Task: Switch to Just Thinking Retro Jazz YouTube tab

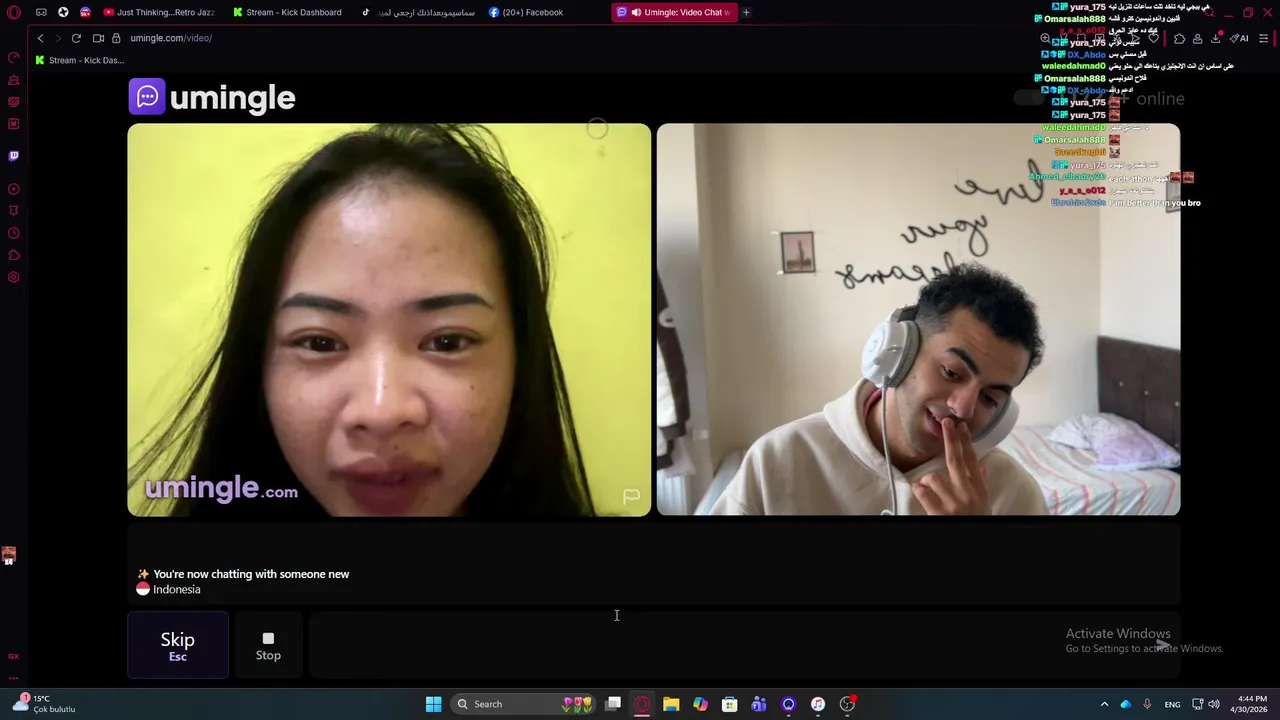Action: [158, 12]
